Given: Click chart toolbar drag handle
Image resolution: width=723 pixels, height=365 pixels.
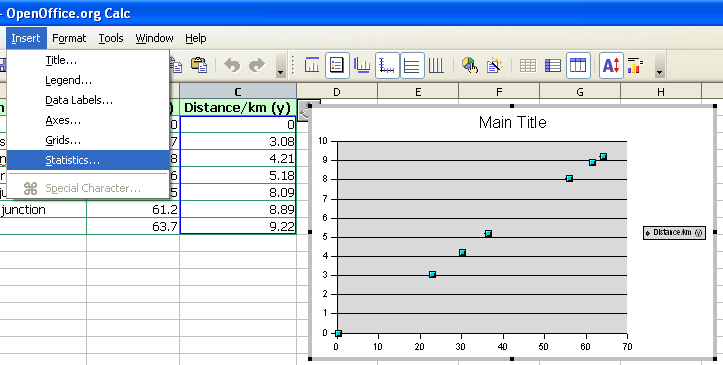Looking at the screenshot, I should coord(292,65).
